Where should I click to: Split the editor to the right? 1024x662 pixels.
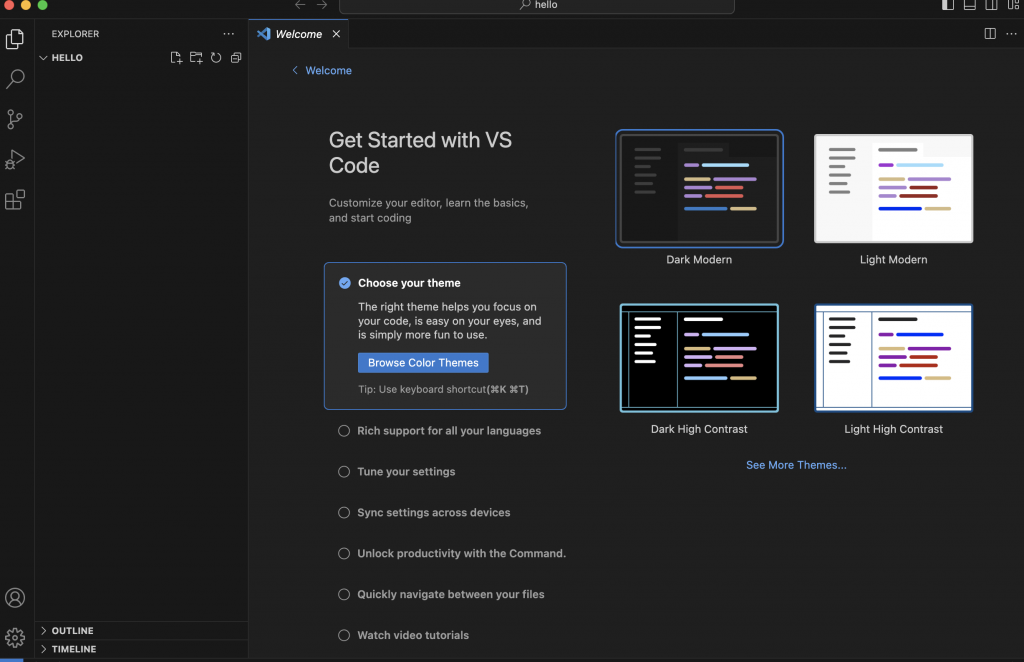click(x=990, y=33)
